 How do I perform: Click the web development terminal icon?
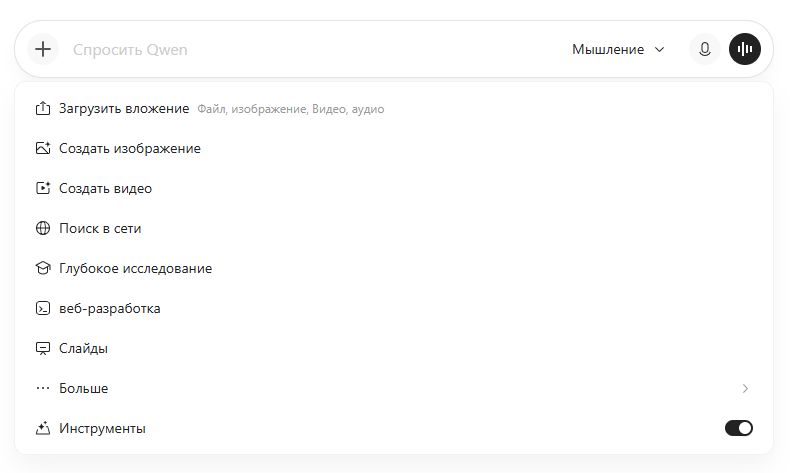[43, 308]
